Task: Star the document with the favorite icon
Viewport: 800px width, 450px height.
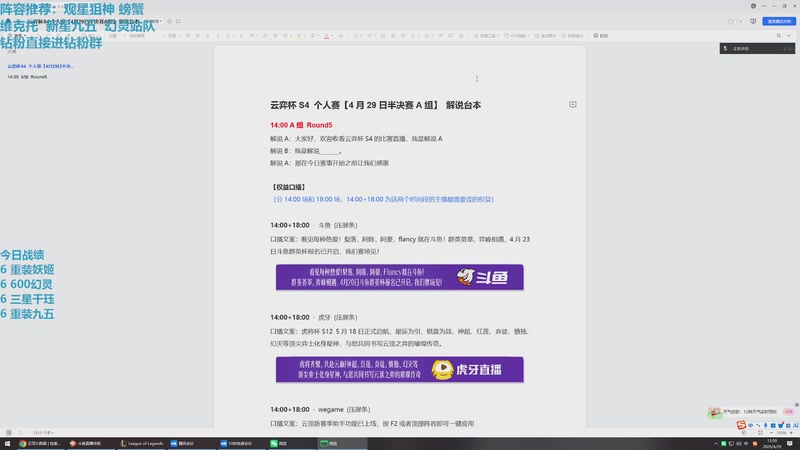Action: (x=169, y=21)
